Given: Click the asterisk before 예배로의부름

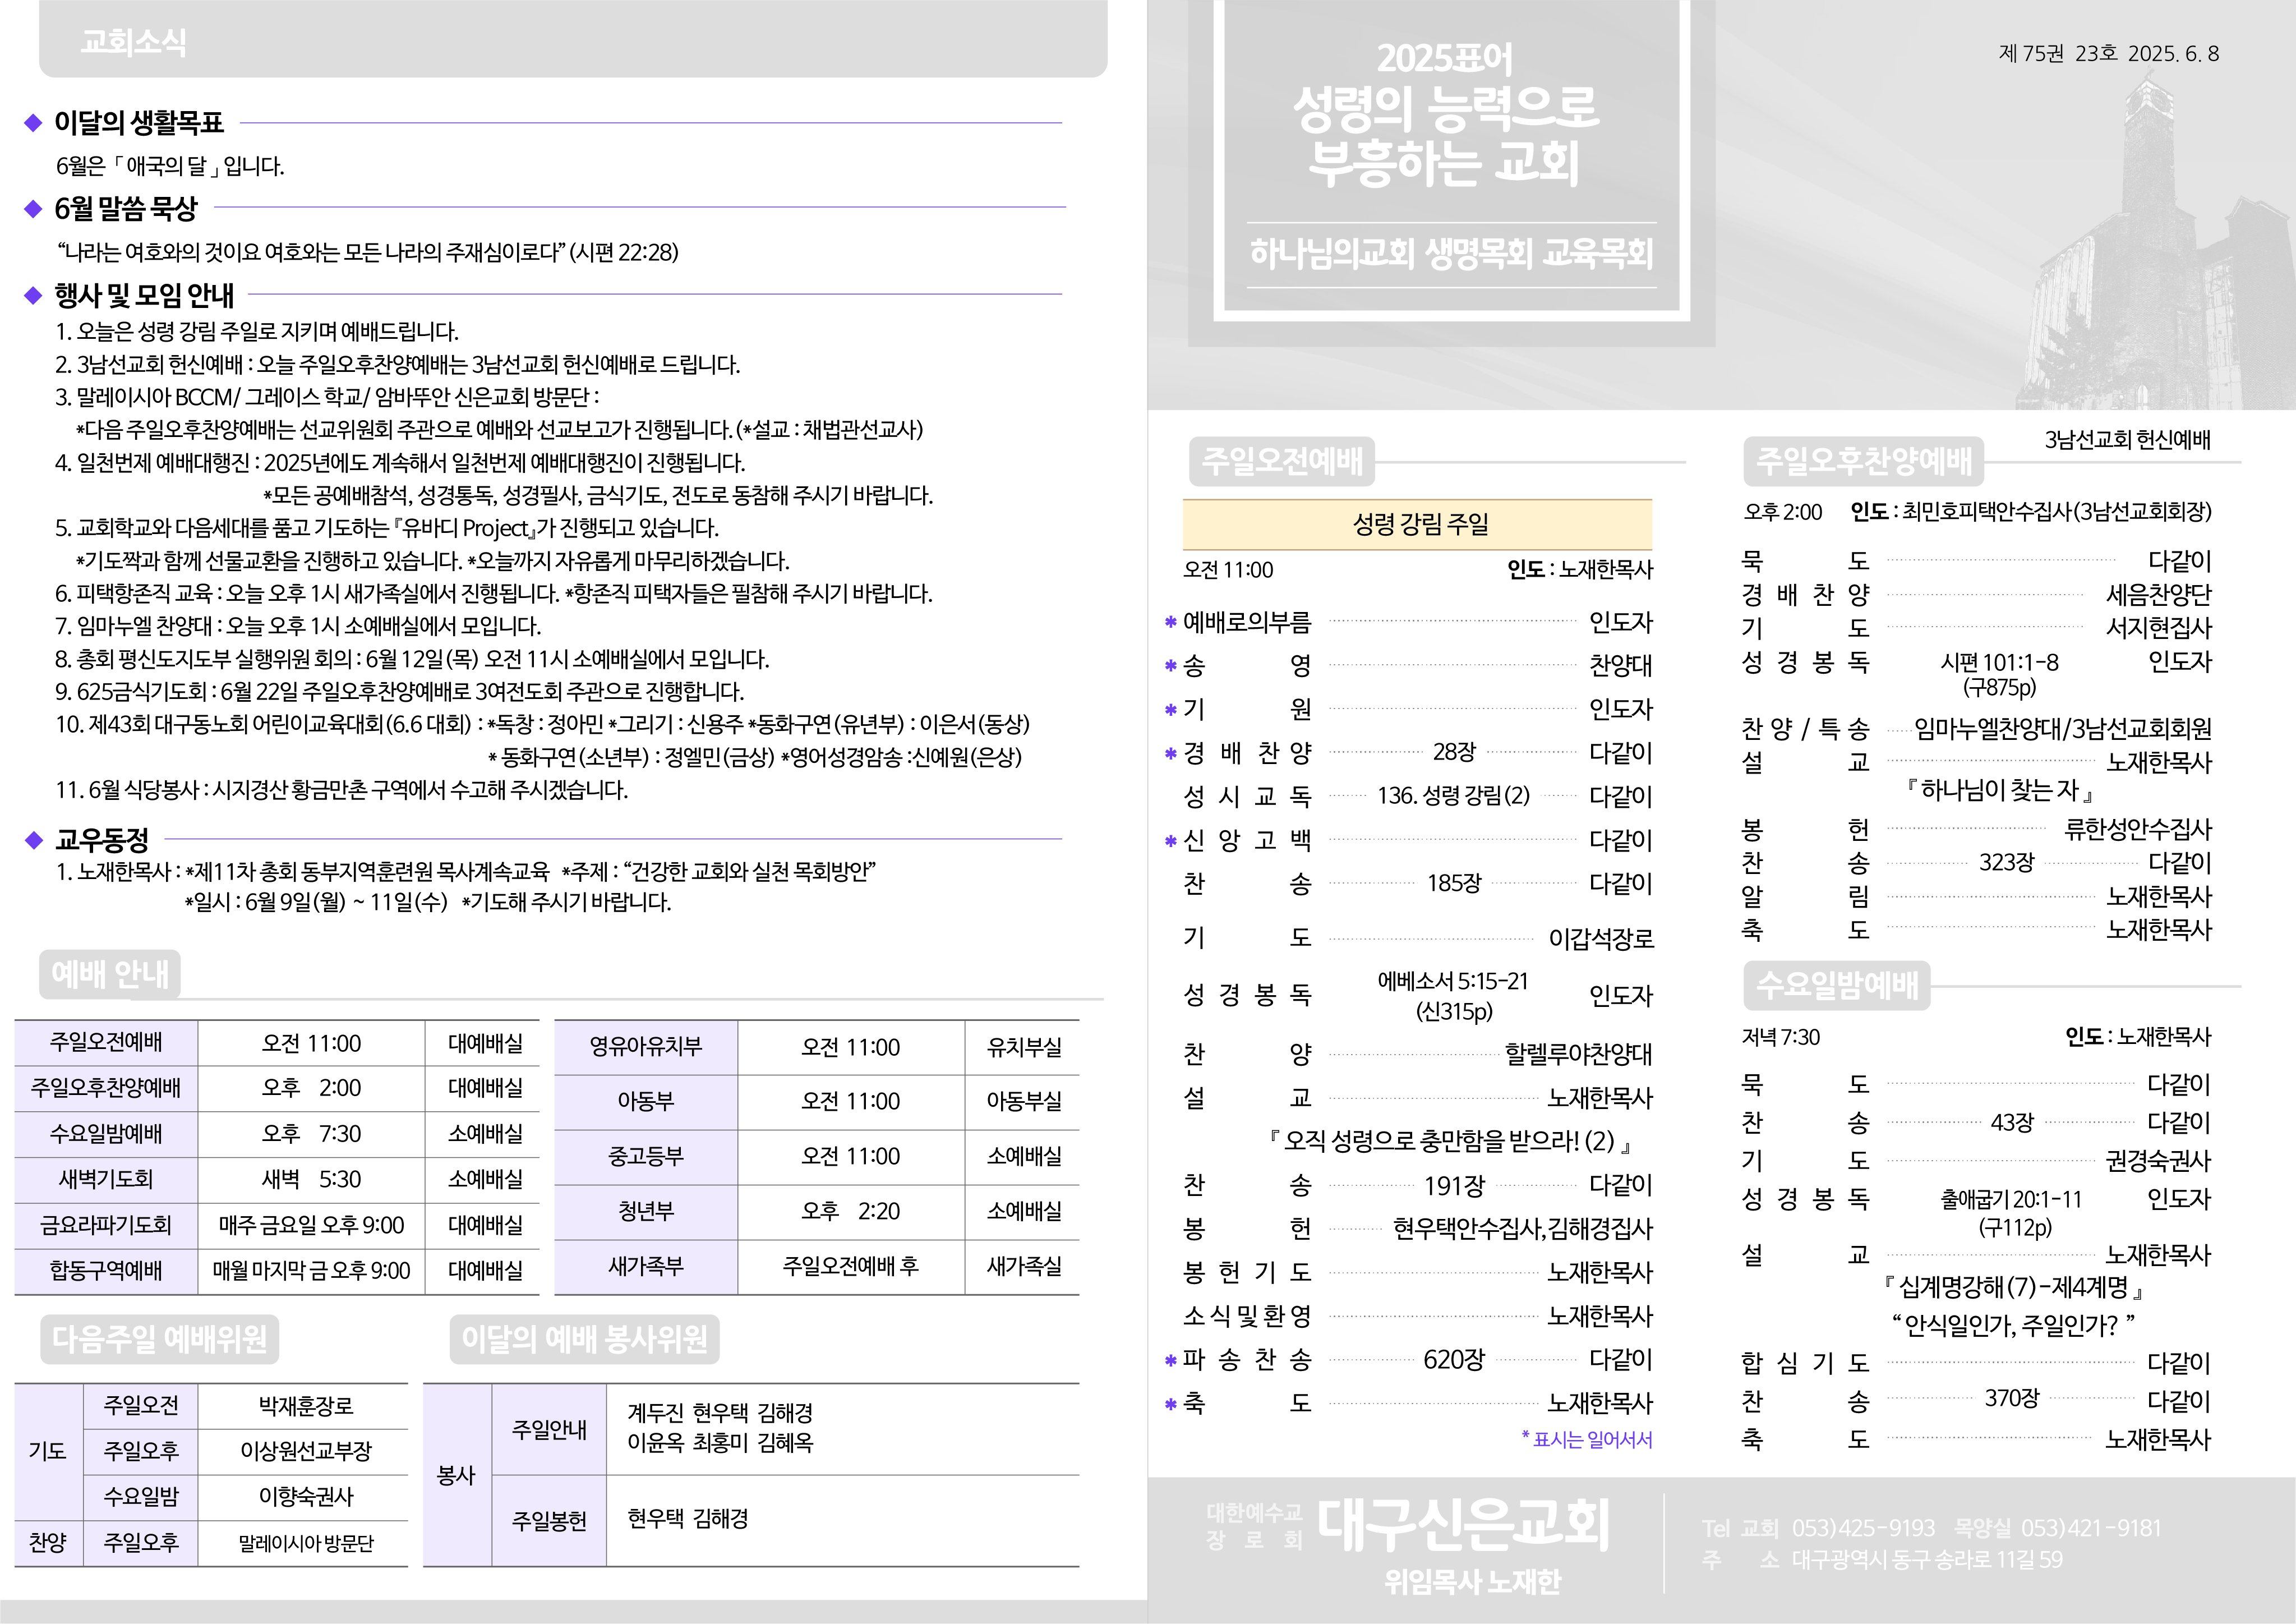Looking at the screenshot, I should pos(1170,623).
